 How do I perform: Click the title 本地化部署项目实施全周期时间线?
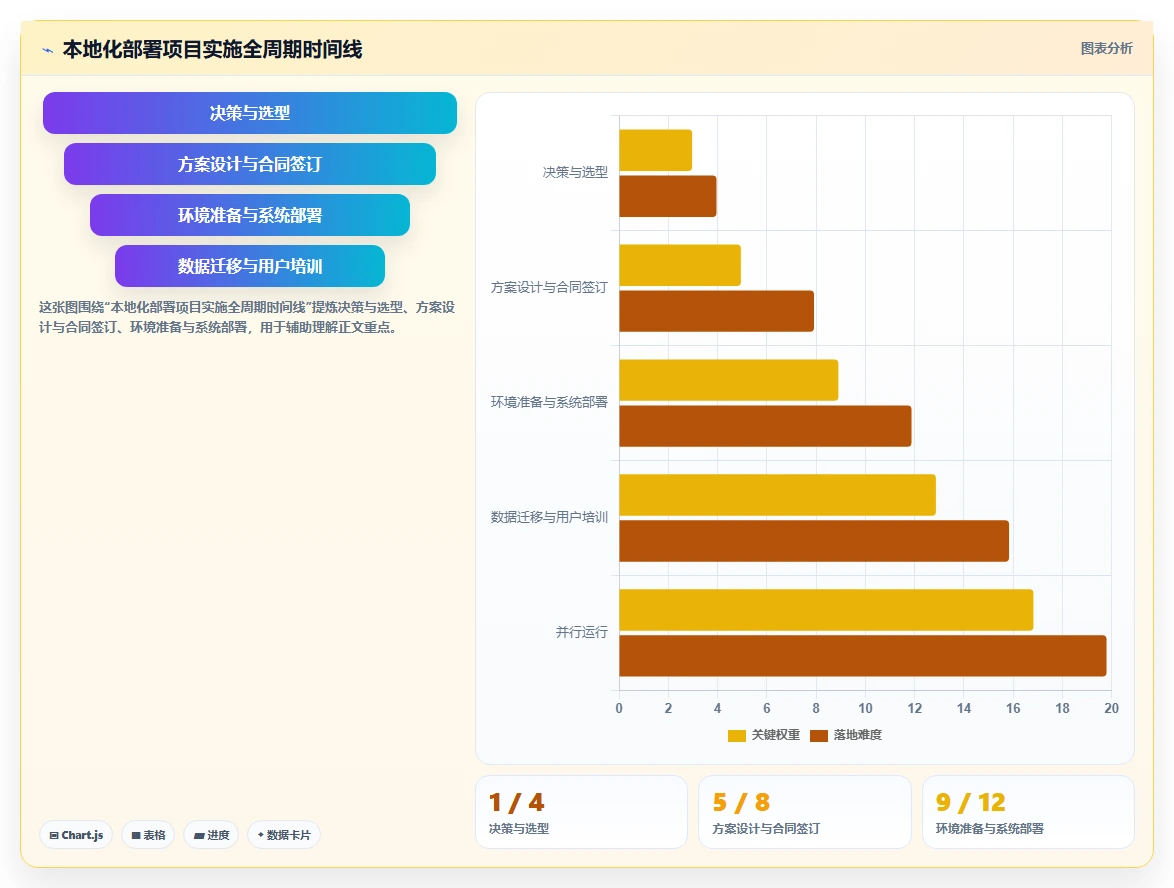coord(213,49)
